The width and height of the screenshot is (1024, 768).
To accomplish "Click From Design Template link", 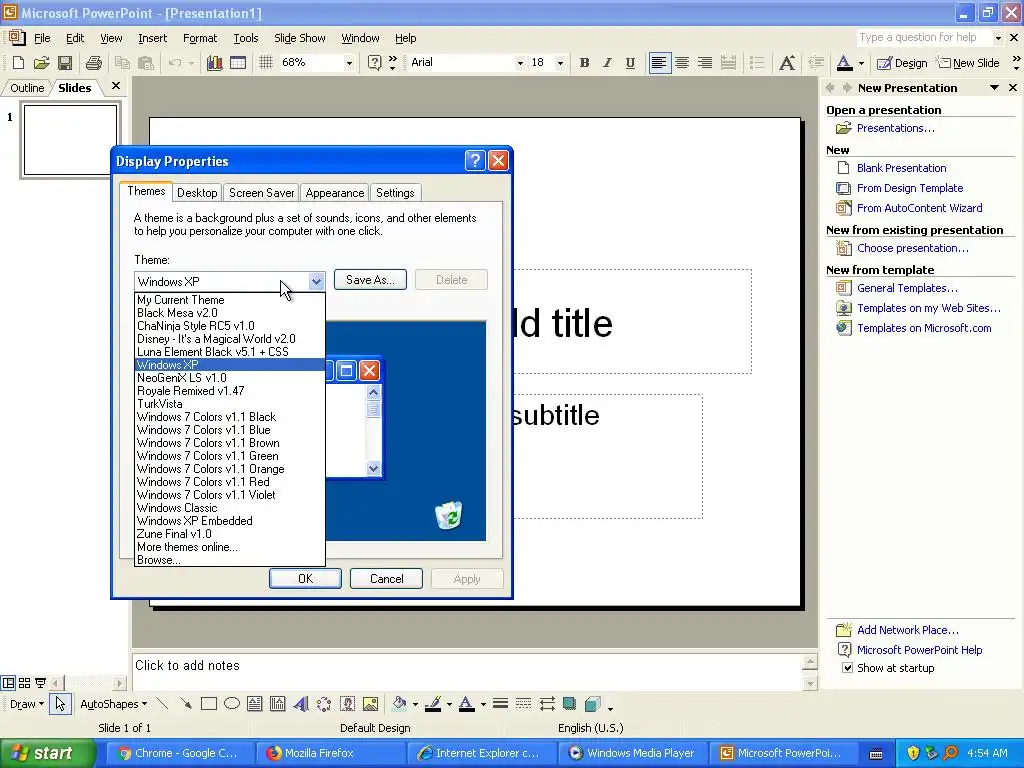I will pos(910,188).
